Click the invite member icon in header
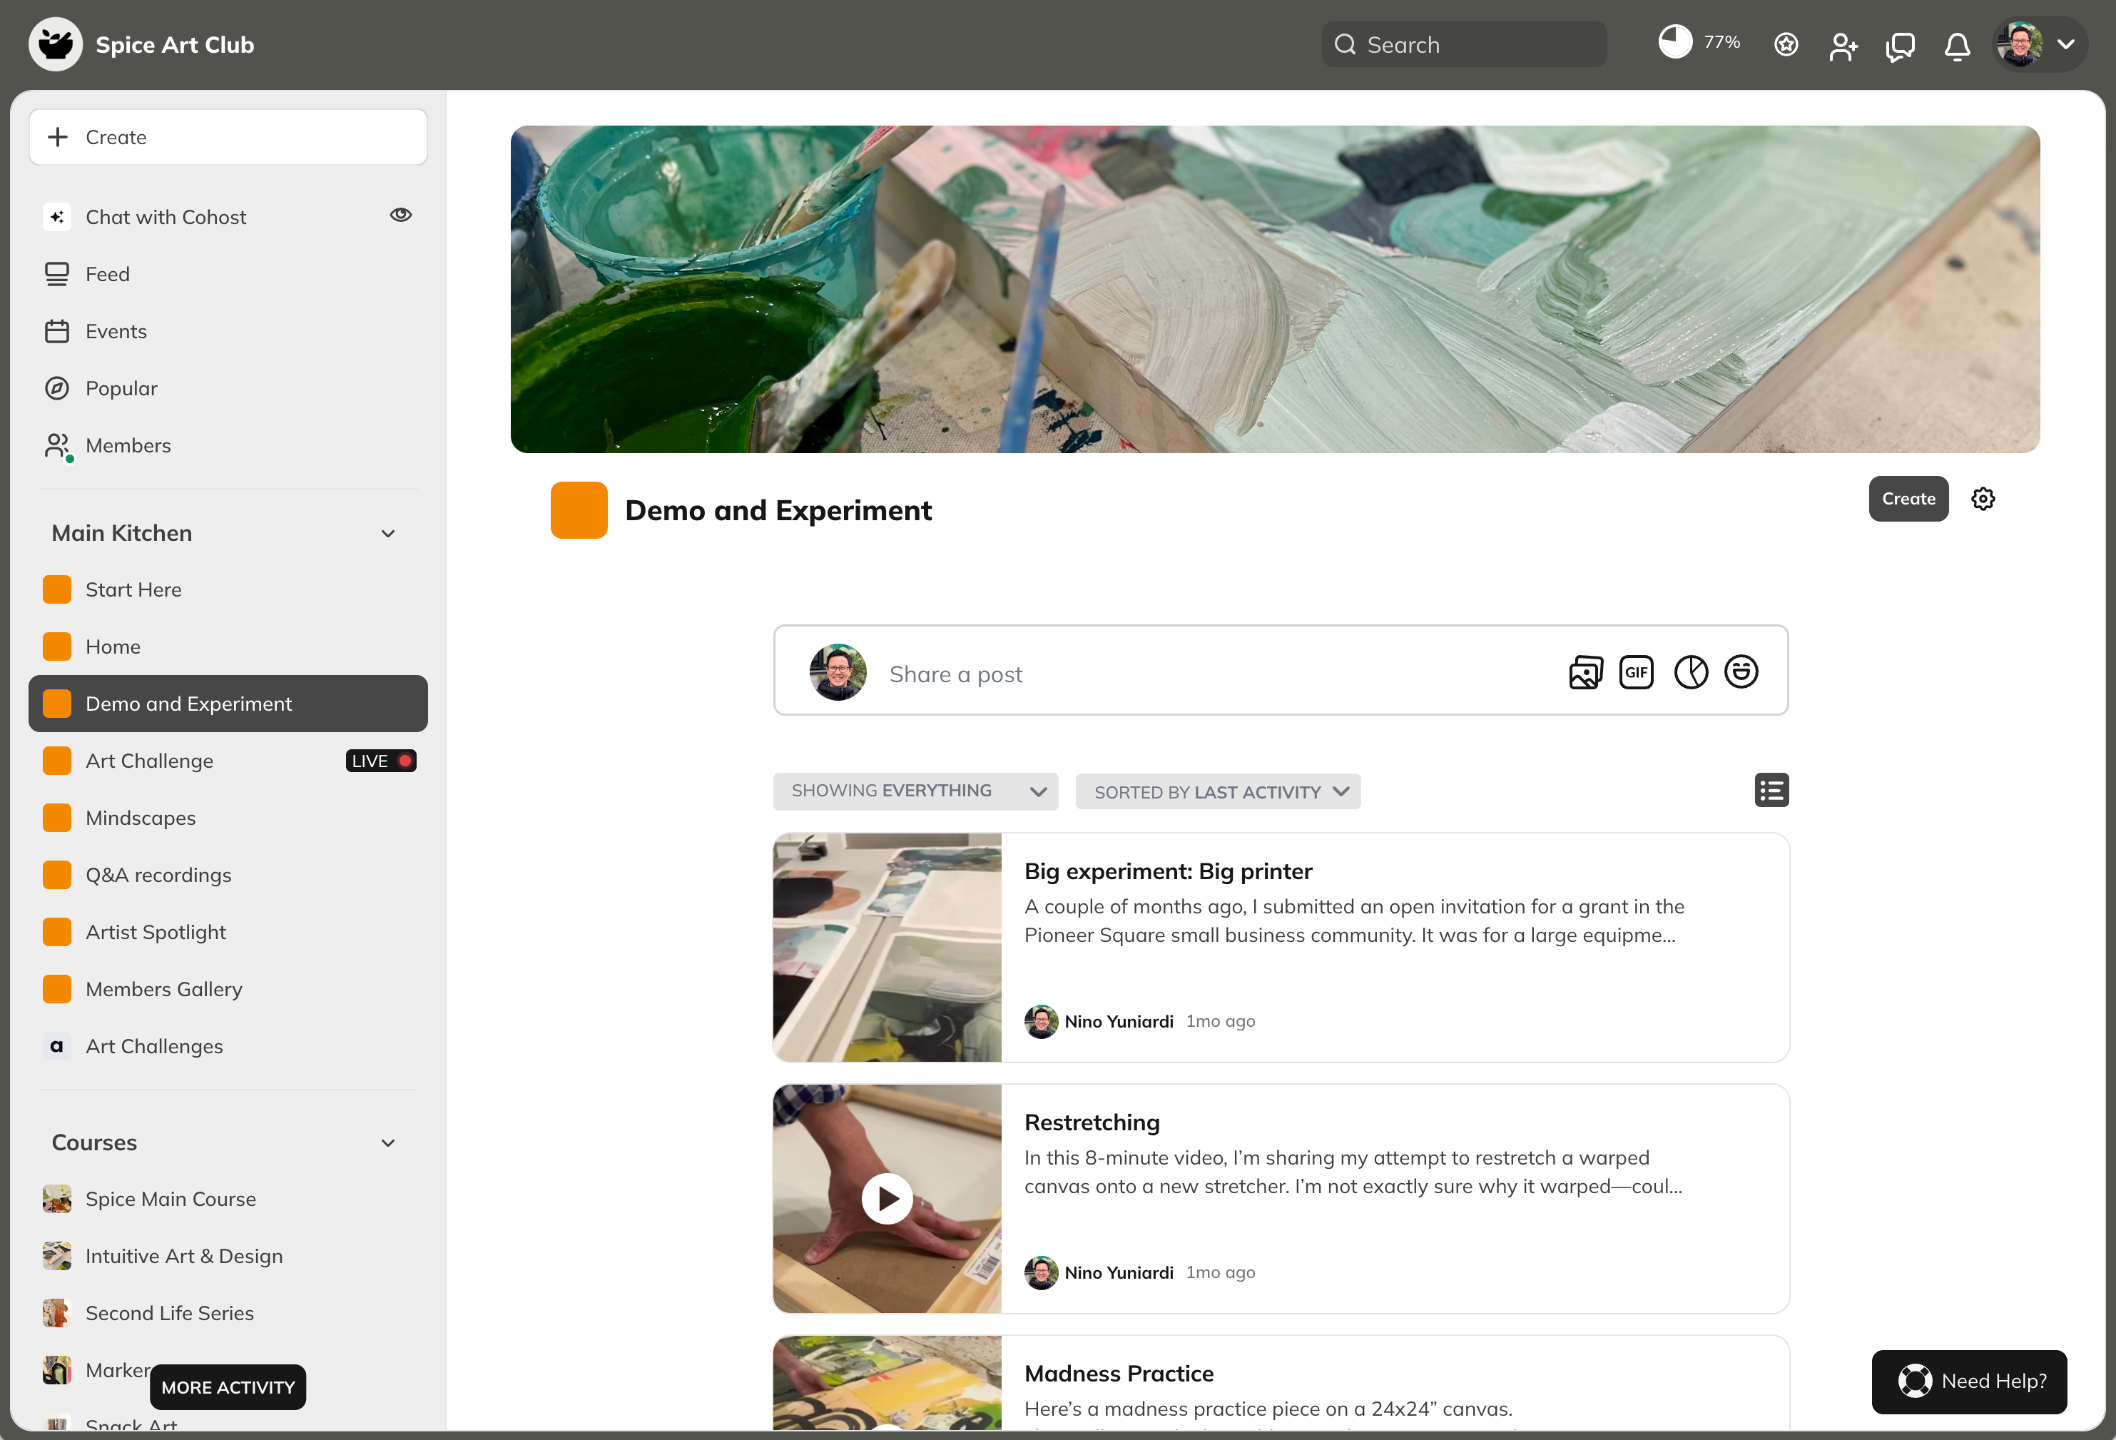This screenshot has width=2116, height=1440. coord(1843,46)
